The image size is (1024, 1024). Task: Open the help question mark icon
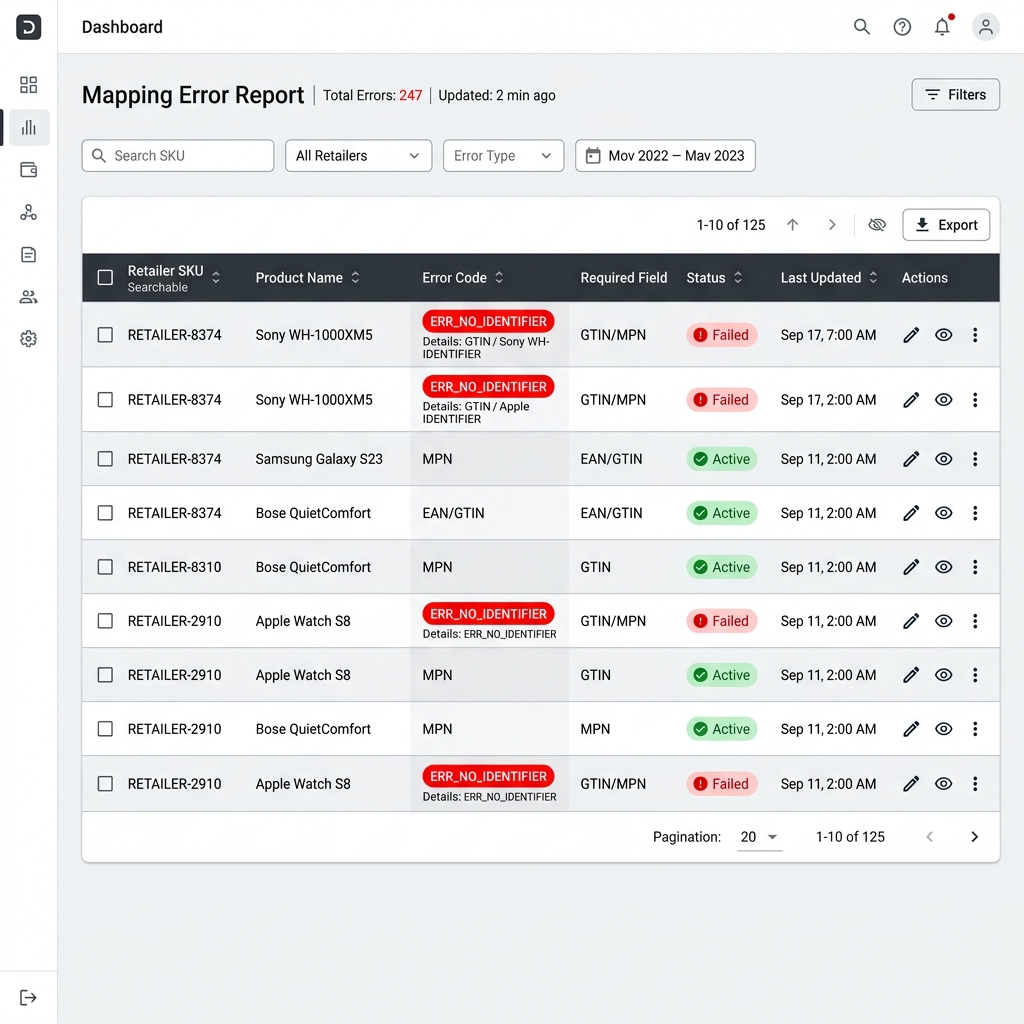(902, 27)
